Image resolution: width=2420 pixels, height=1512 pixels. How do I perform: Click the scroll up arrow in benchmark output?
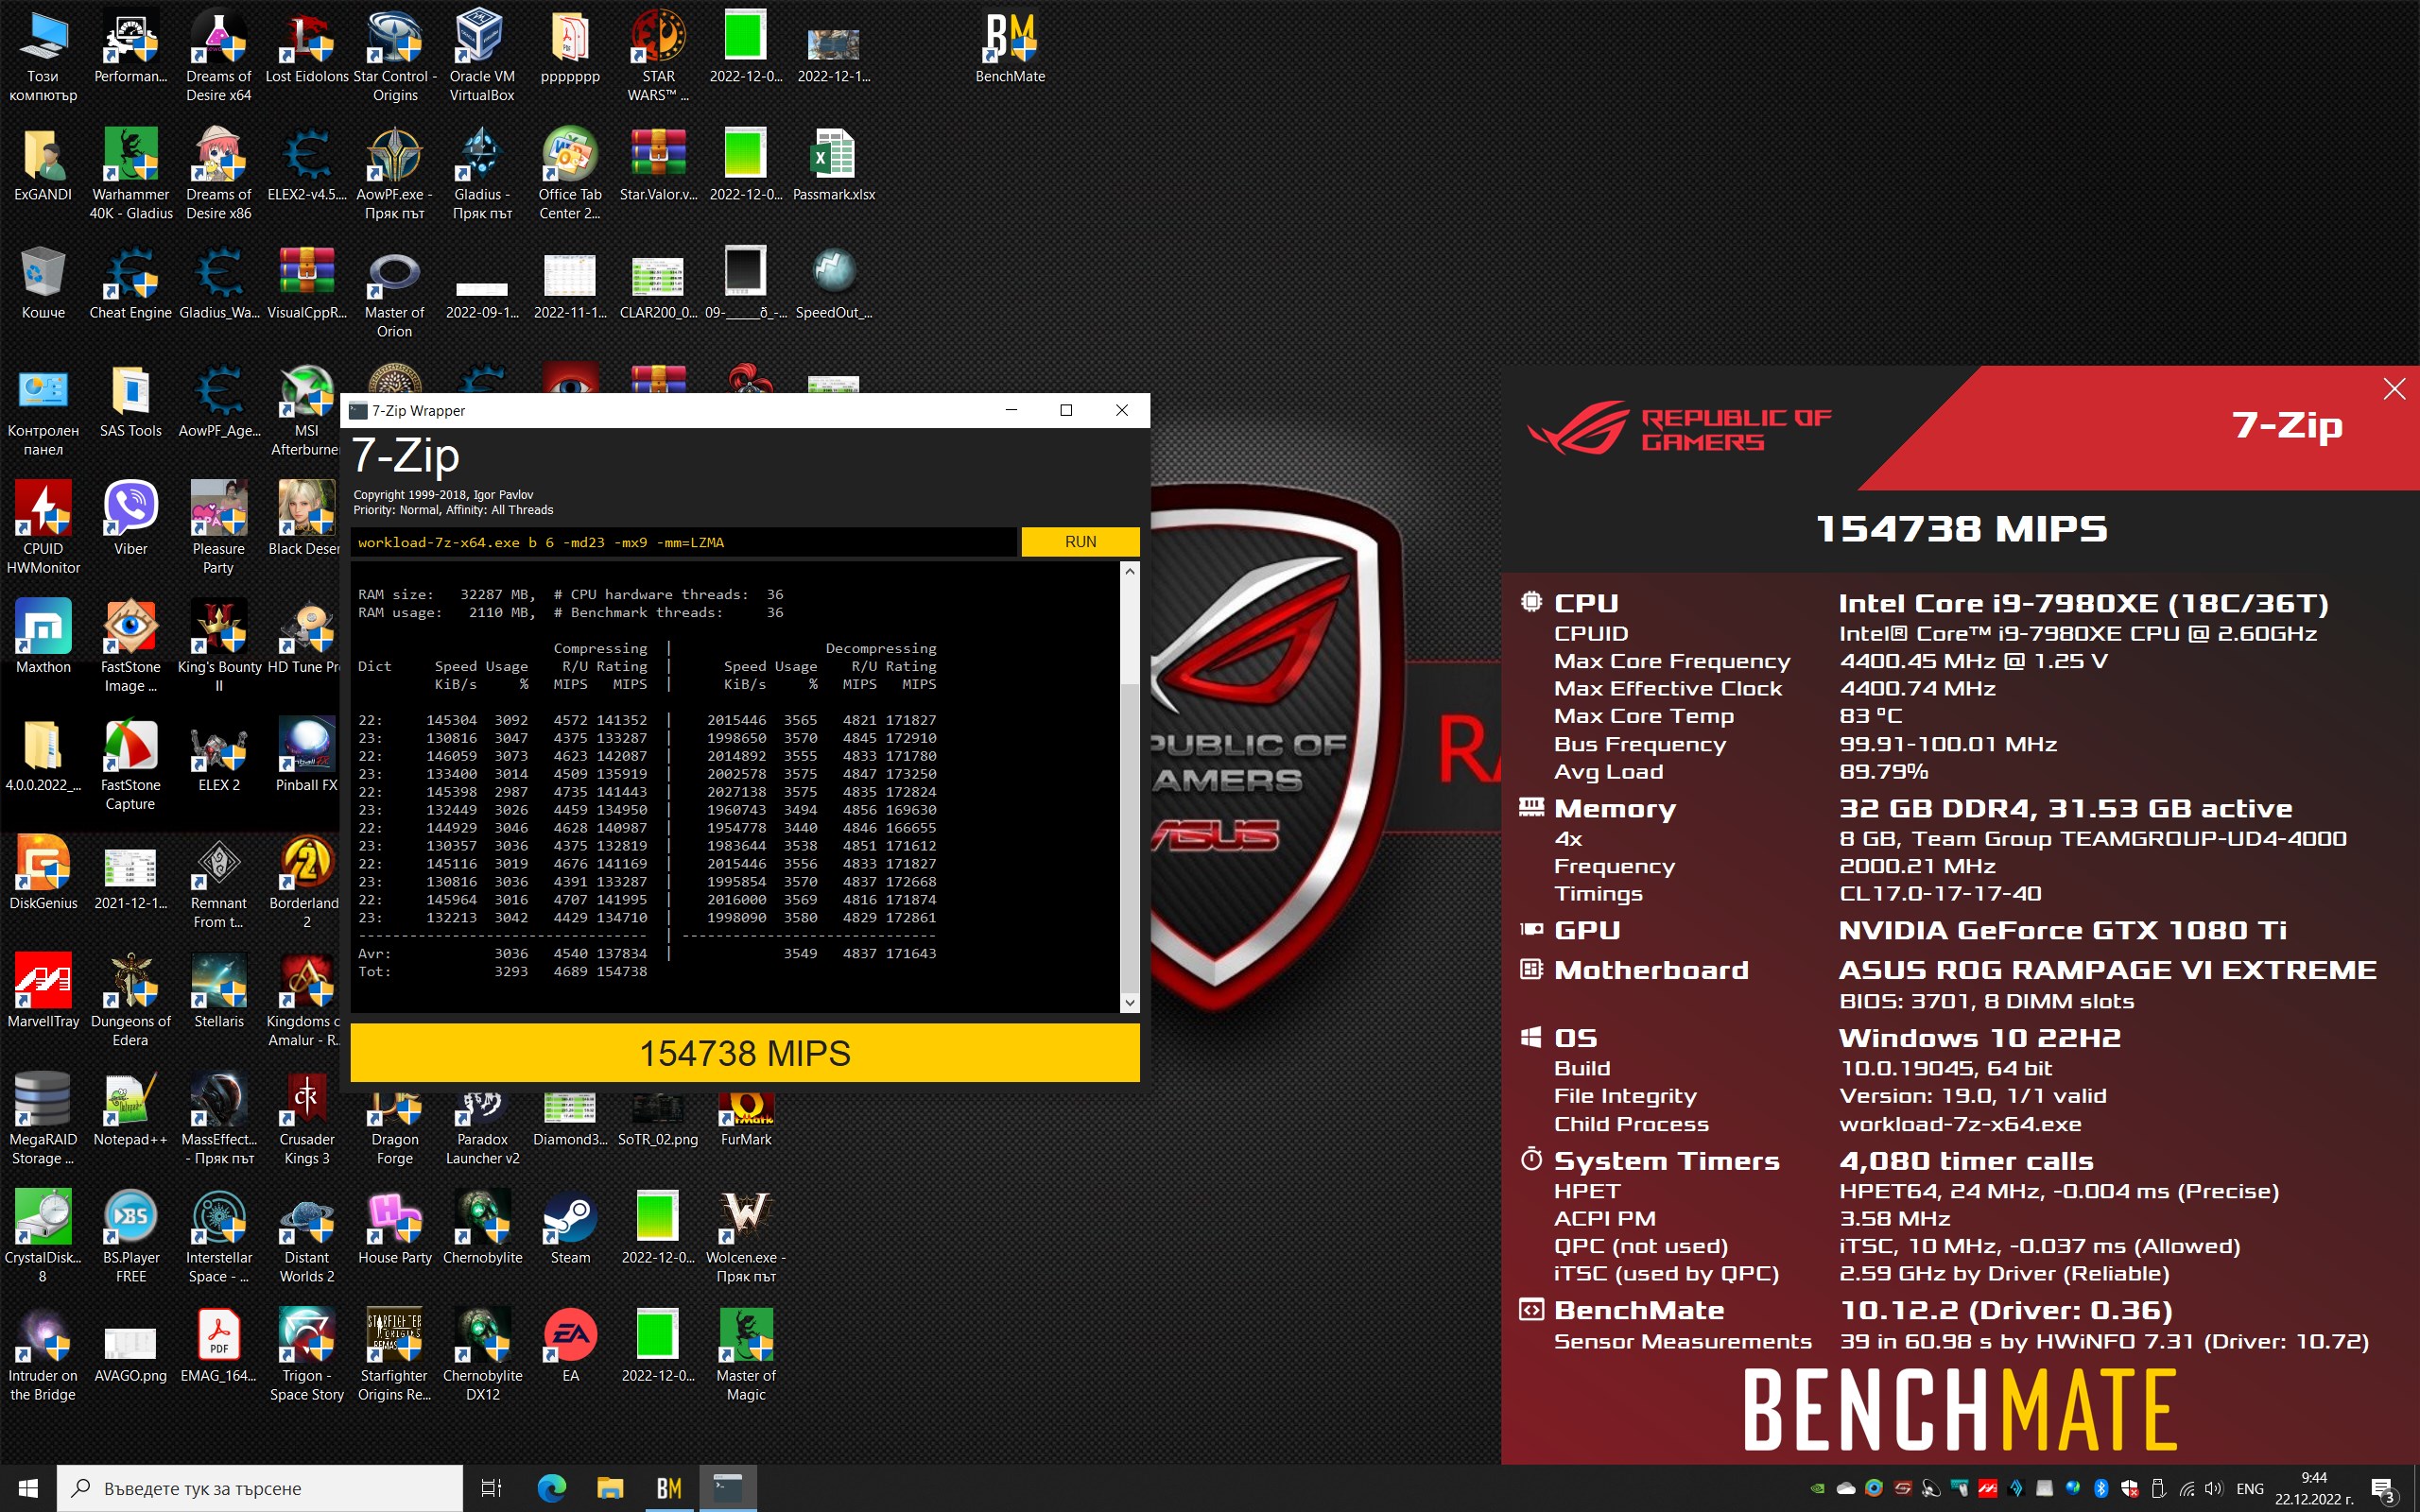point(1129,571)
